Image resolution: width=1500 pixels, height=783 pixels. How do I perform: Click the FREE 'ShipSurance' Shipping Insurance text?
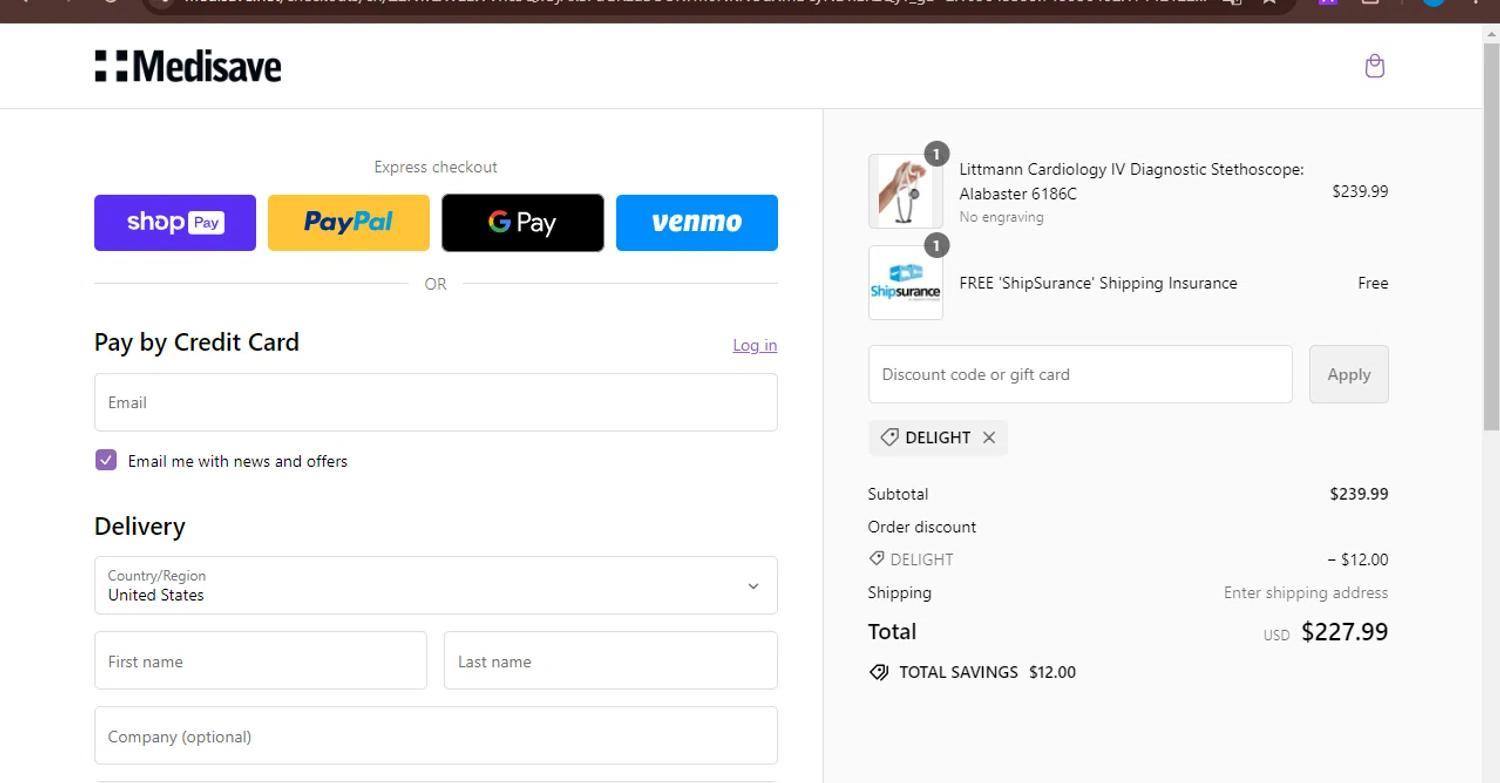[1098, 283]
